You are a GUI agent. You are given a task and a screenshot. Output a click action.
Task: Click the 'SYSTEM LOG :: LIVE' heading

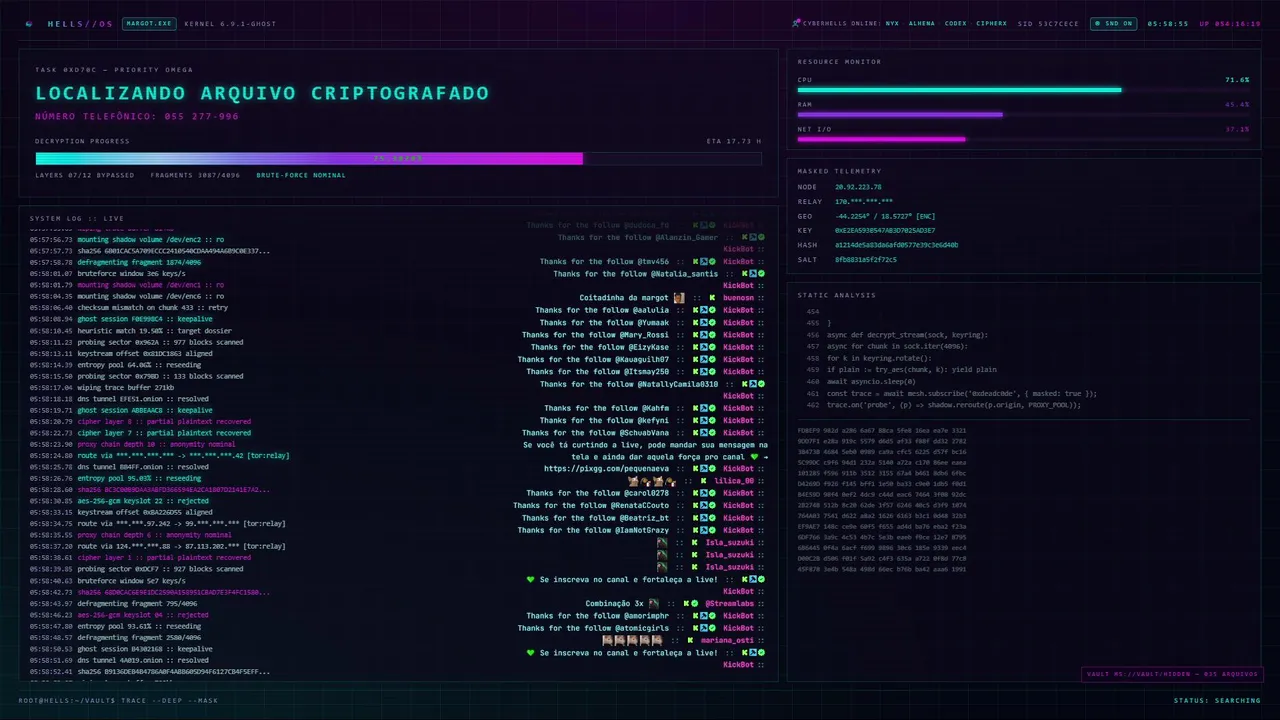77,218
